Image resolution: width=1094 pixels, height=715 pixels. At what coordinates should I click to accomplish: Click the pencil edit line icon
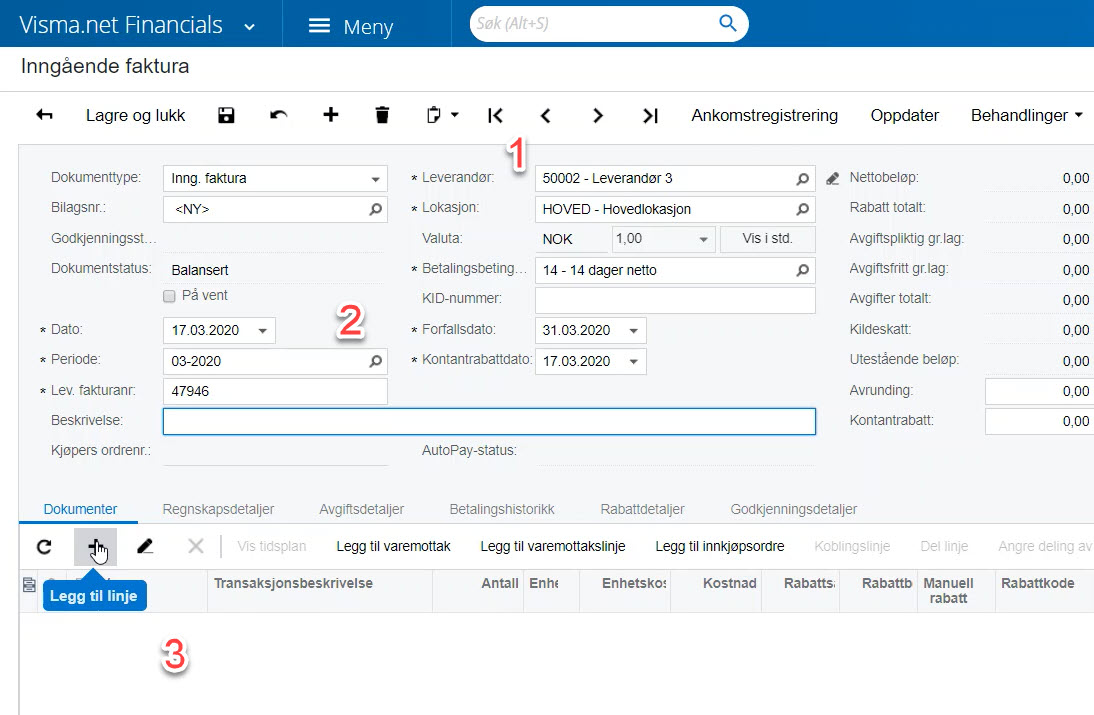pyautogui.click(x=144, y=546)
